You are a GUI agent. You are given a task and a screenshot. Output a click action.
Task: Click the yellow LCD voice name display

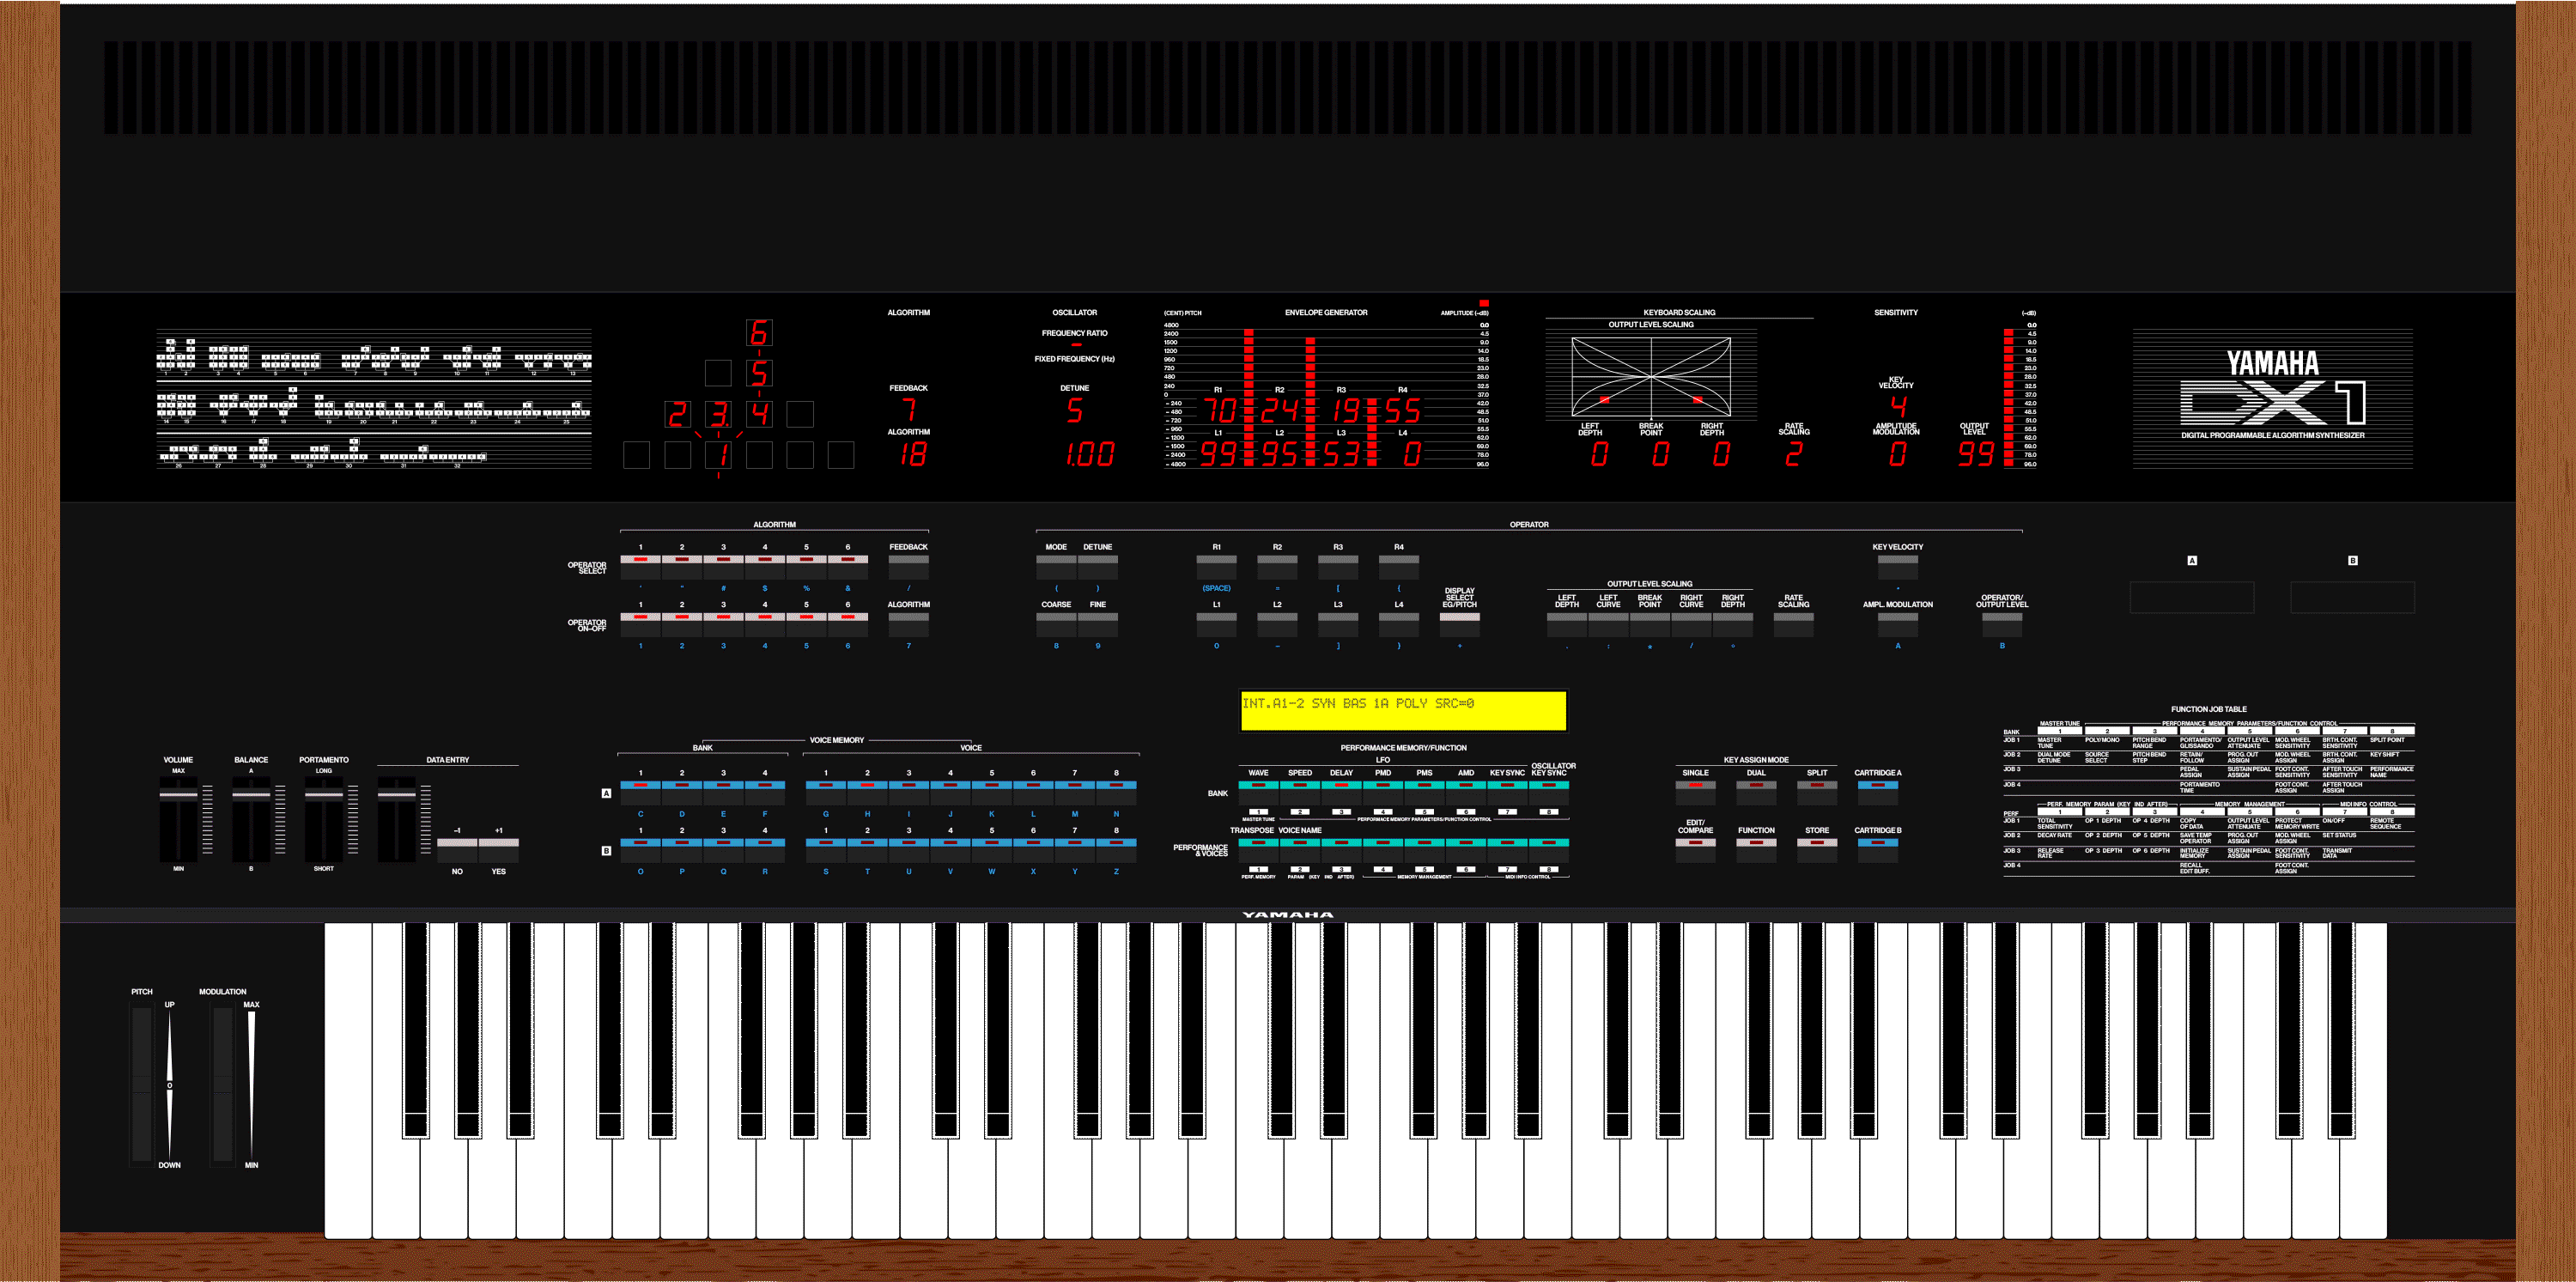(1403, 710)
